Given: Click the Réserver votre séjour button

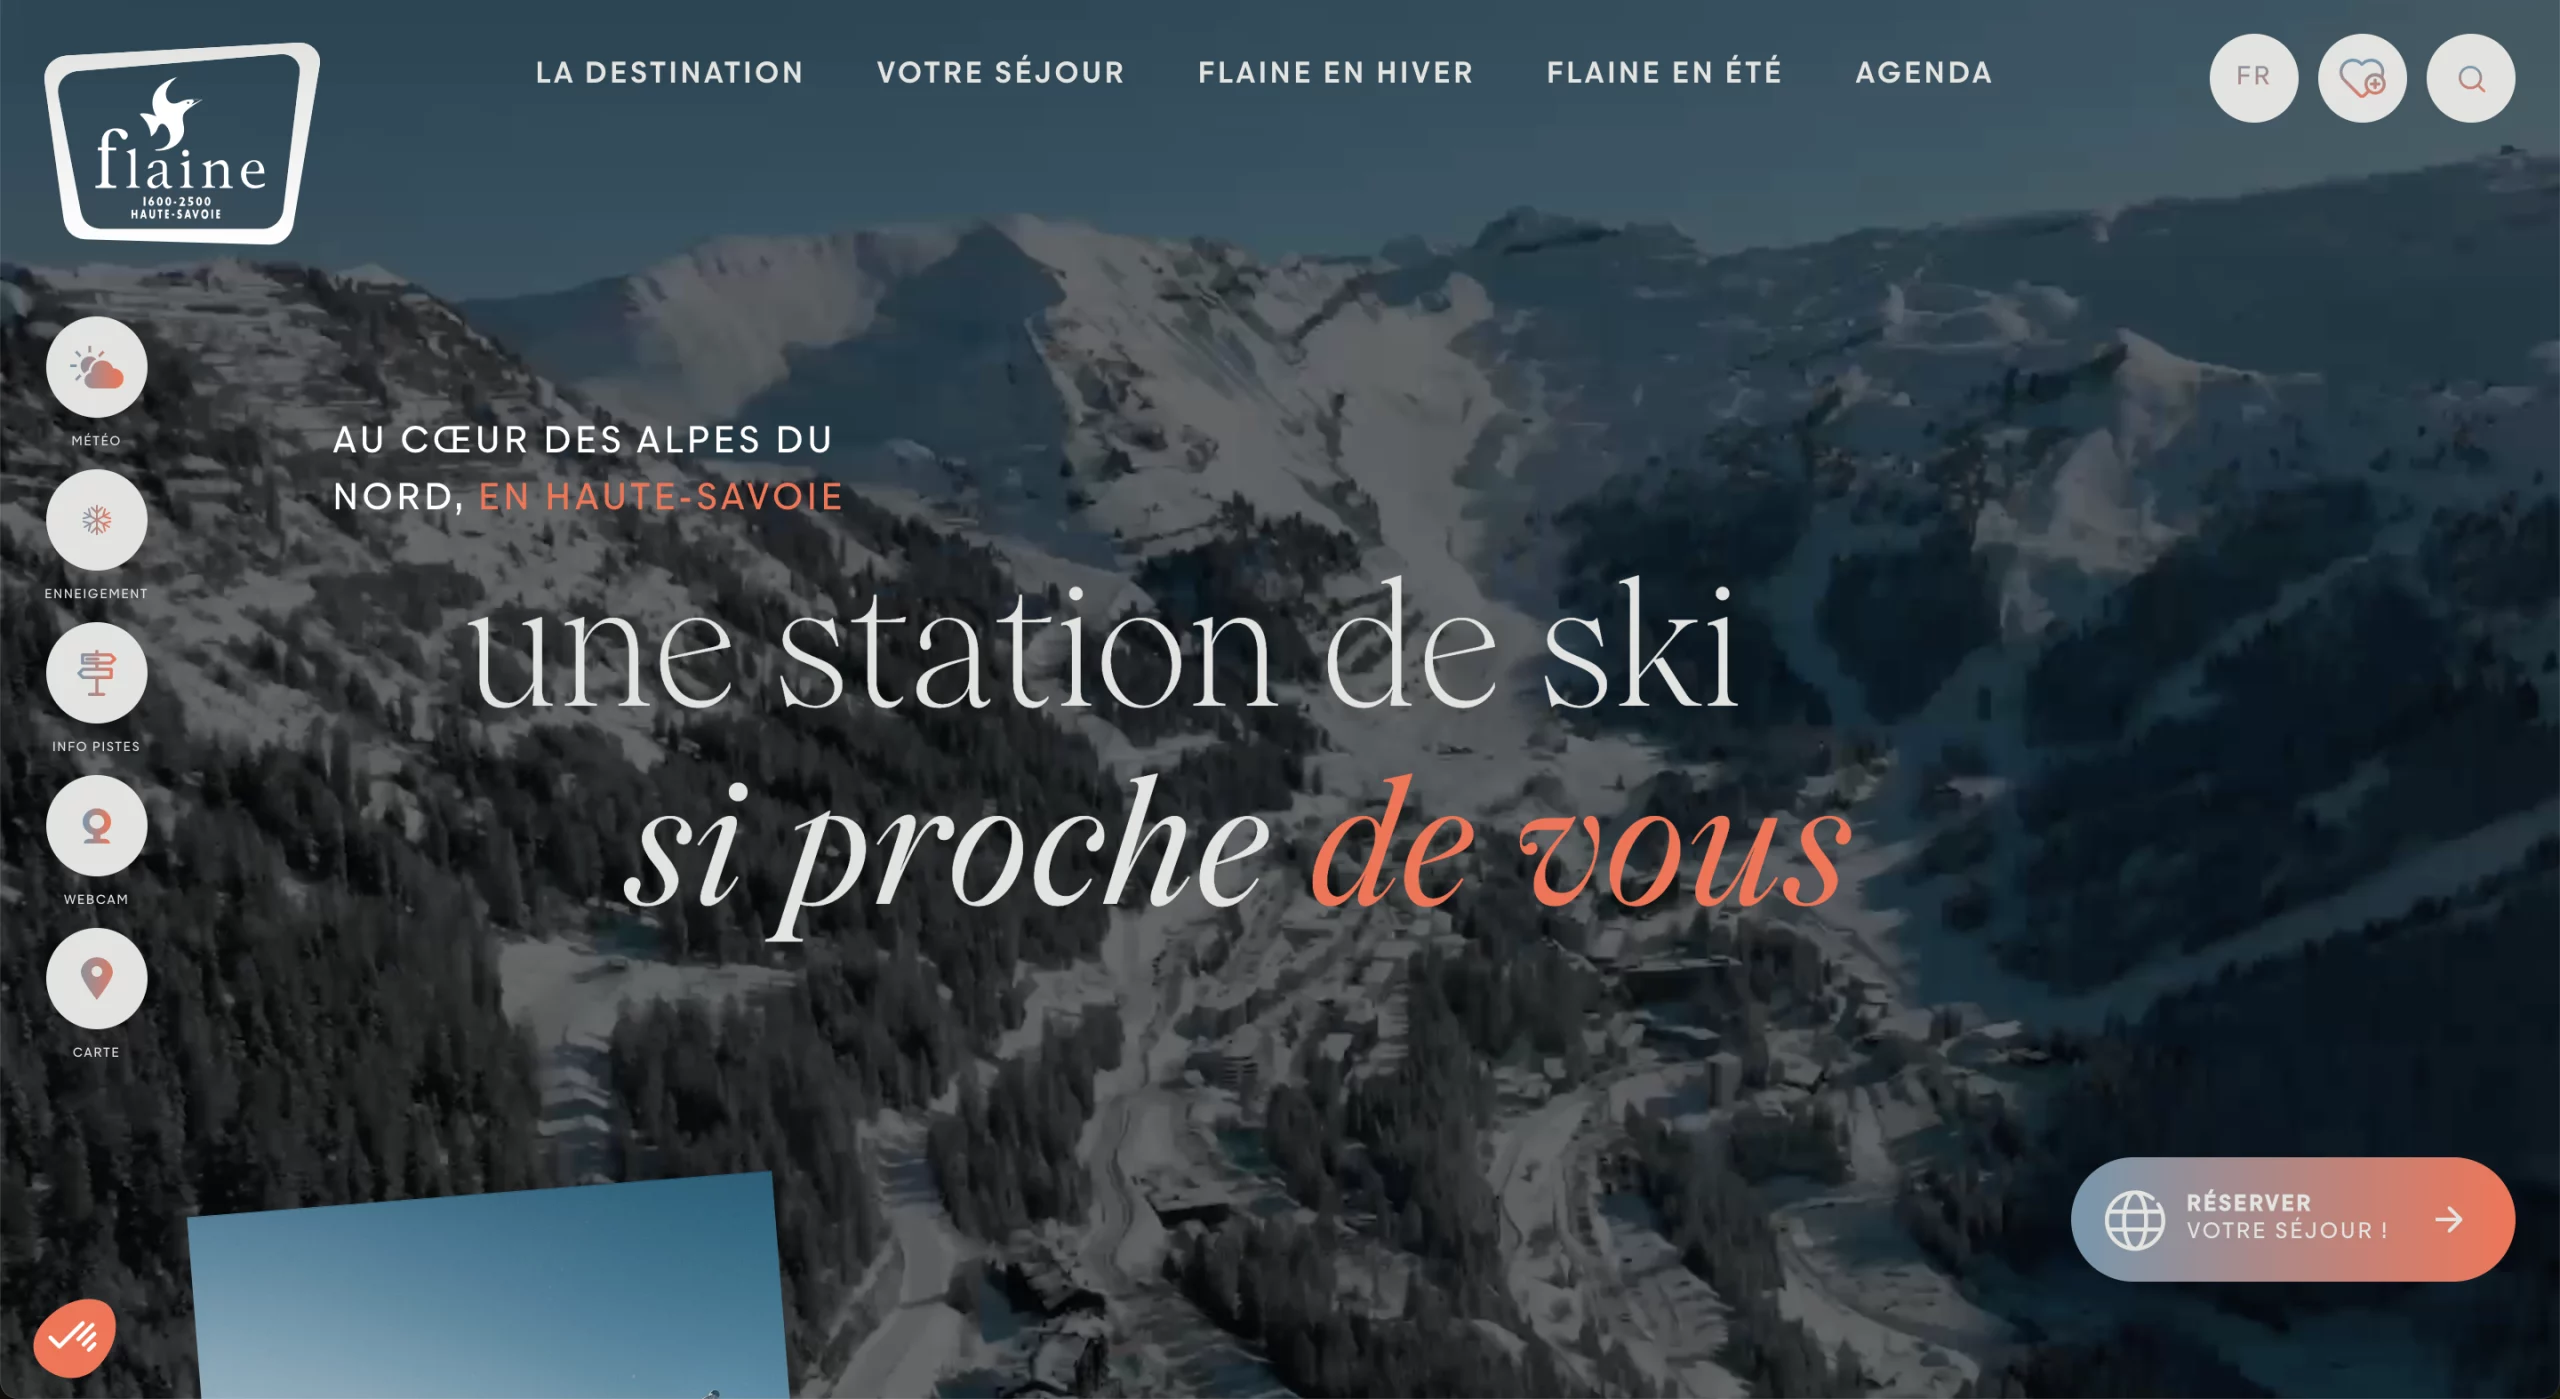Looking at the screenshot, I should (x=2292, y=1219).
